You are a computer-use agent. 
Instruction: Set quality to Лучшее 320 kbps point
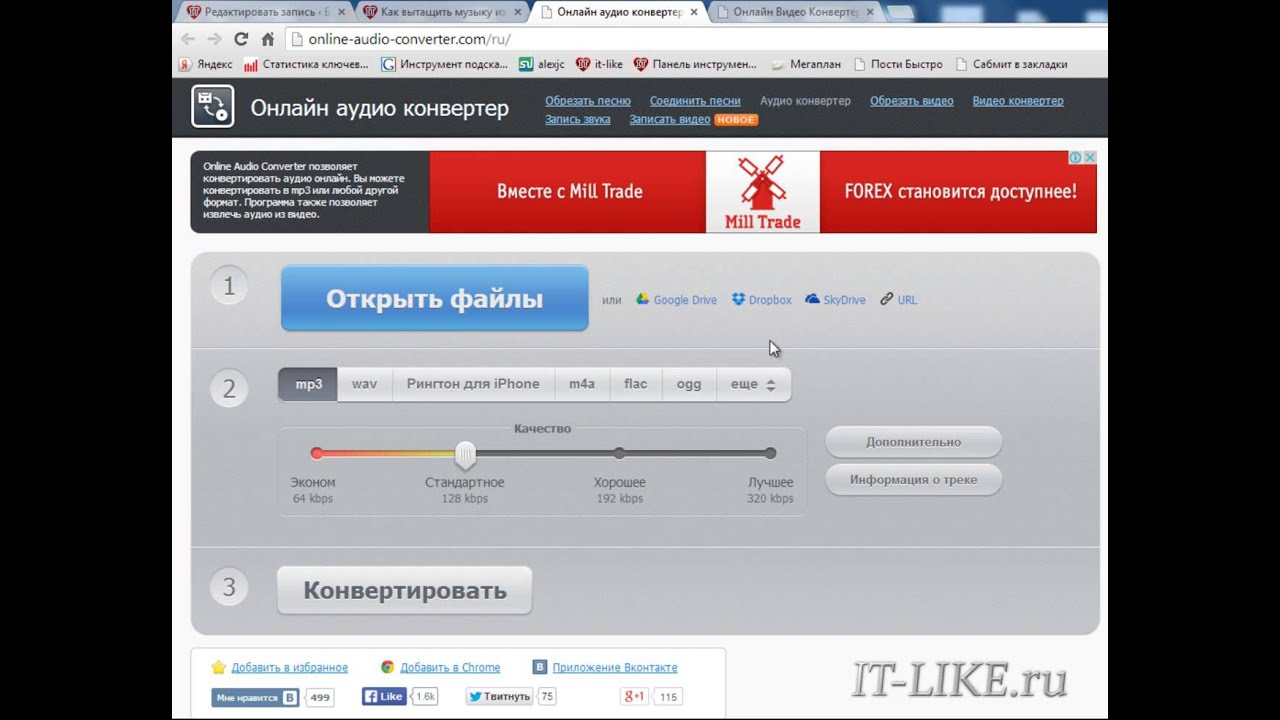(770, 453)
